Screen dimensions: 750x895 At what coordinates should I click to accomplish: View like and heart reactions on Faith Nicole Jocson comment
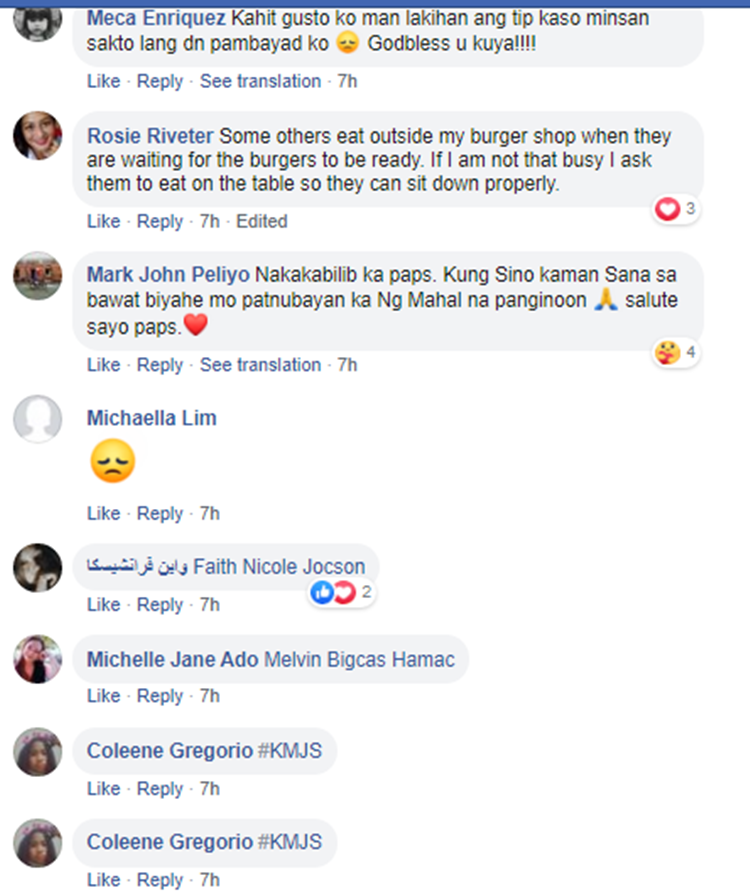coord(341,592)
